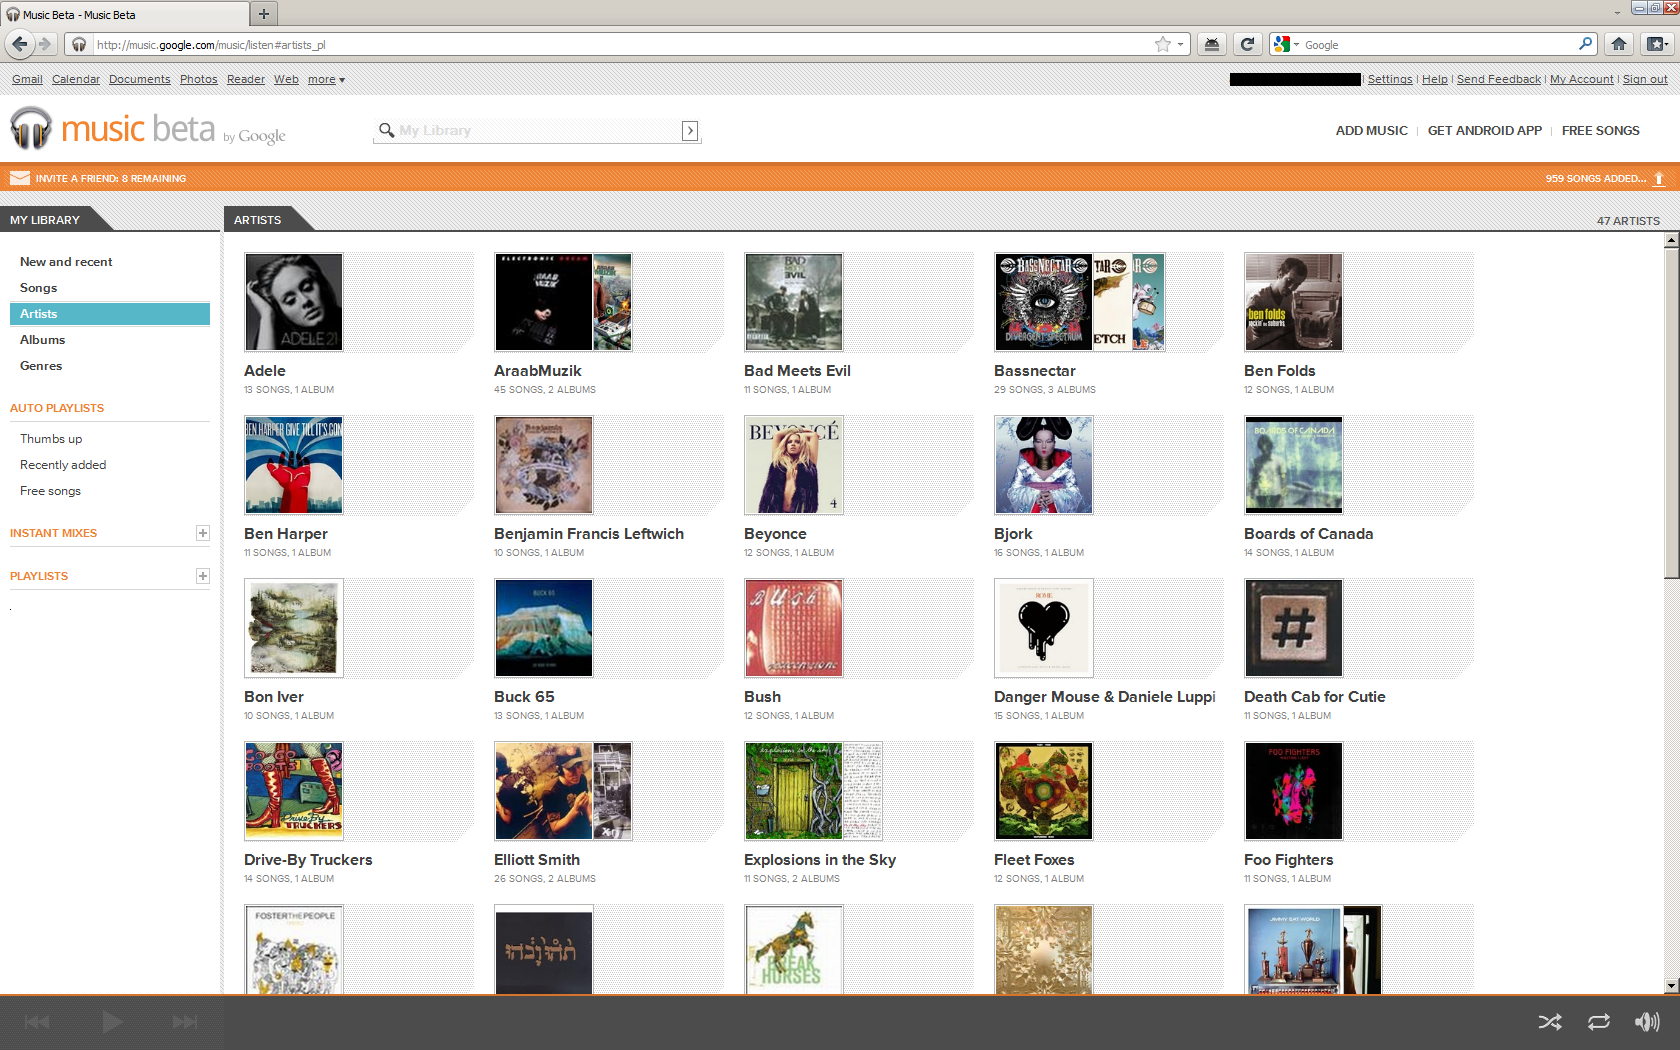The height and width of the screenshot is (1050, 1680).
Task: Toggle repeat playback
Action: (1599, 1022)
